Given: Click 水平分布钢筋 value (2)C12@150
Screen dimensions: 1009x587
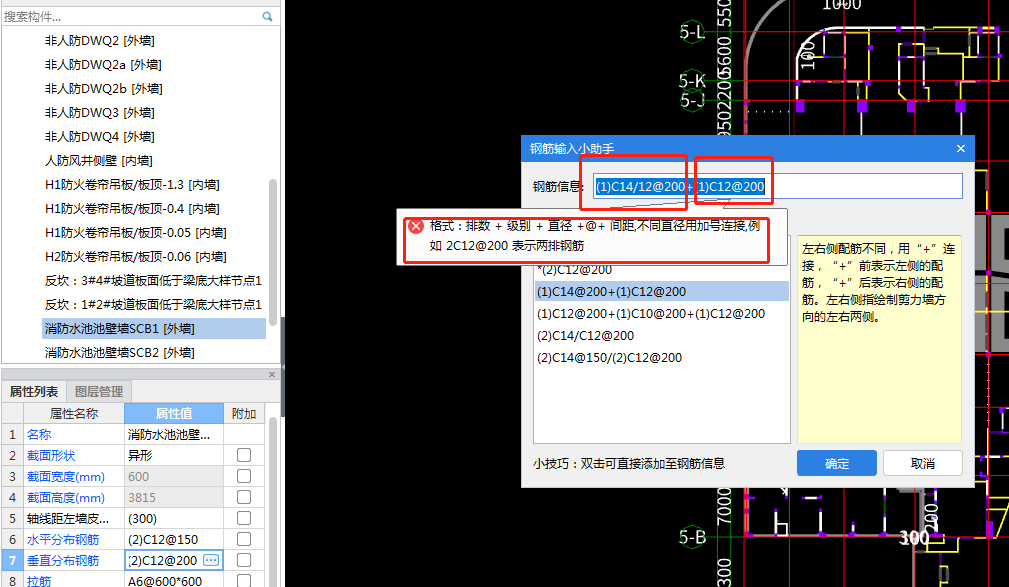Looking at the screenshot, I should pos(174,539).
